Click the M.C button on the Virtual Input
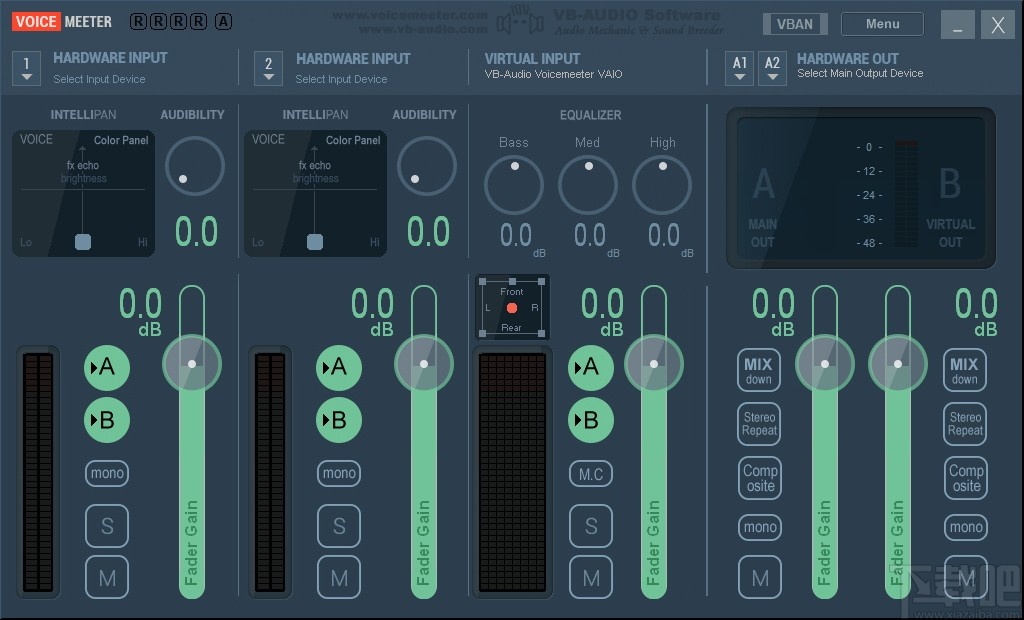Viewport: 1024px width, 620px height. point(591,473)
